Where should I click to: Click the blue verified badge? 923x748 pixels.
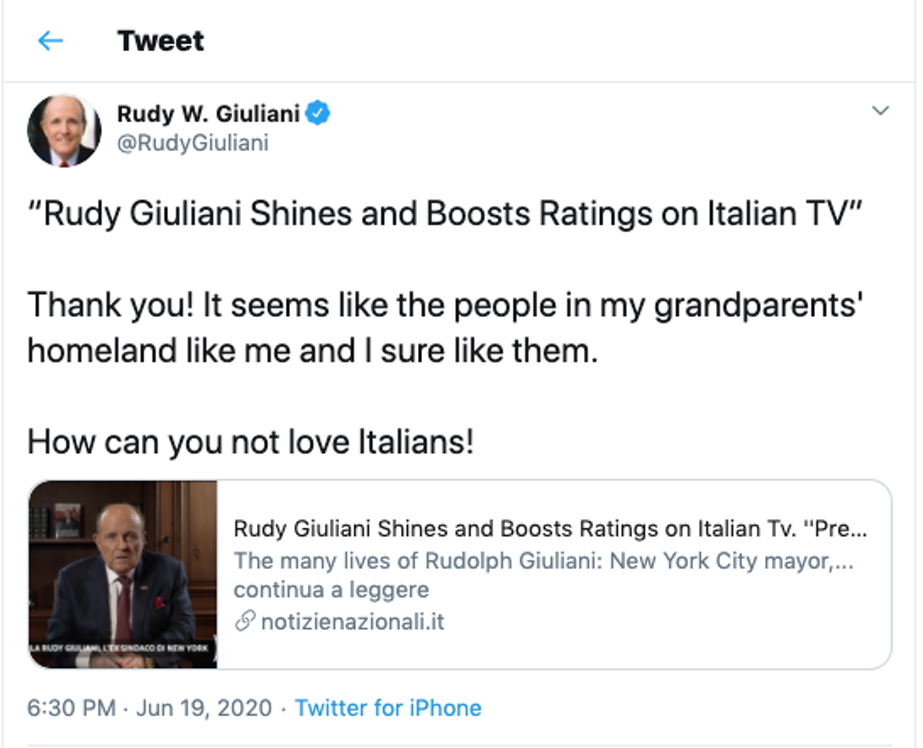(x=318, y=113)
